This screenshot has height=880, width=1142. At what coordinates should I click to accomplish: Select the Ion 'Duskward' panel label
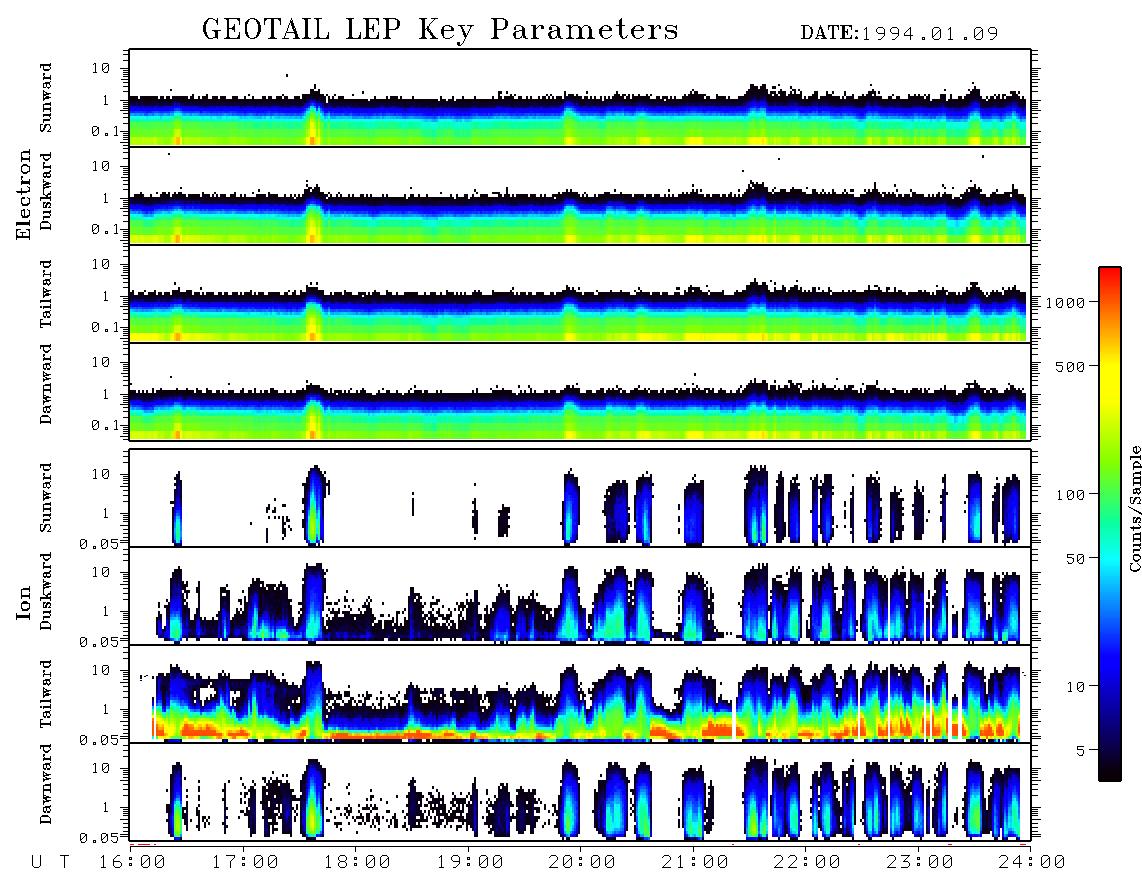pos(46,591)
